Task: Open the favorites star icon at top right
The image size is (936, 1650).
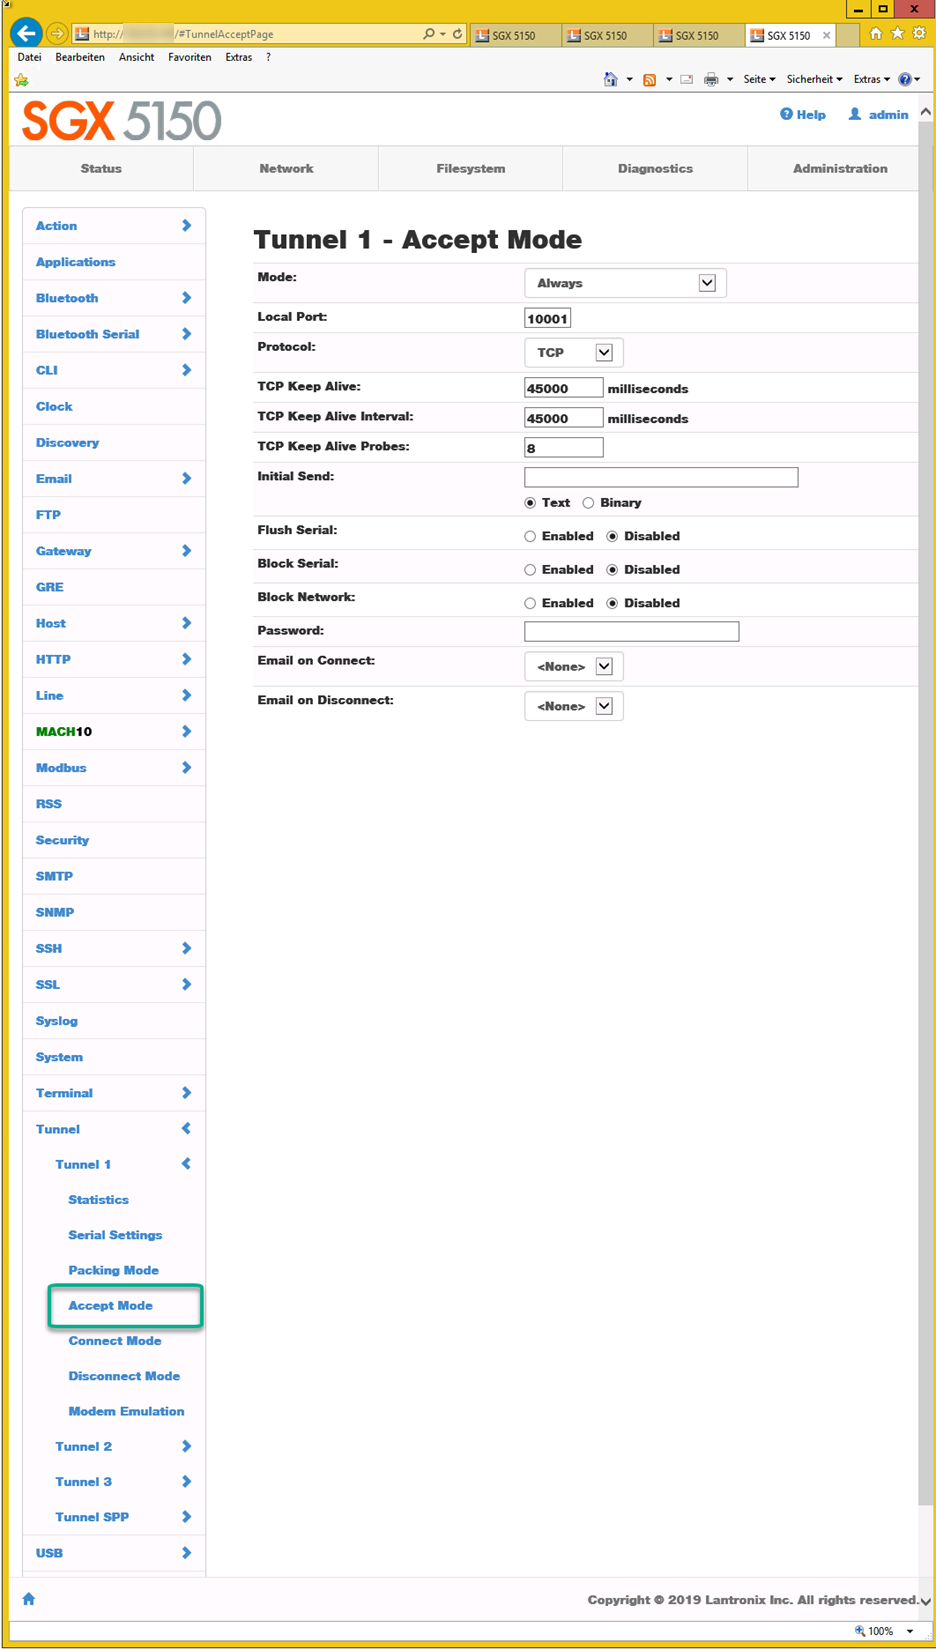Action: click(x=897, y=34)
